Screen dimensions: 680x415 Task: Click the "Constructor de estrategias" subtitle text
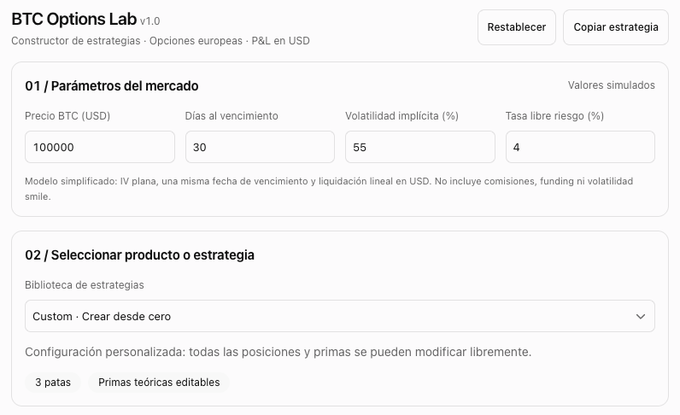point(75,41)
